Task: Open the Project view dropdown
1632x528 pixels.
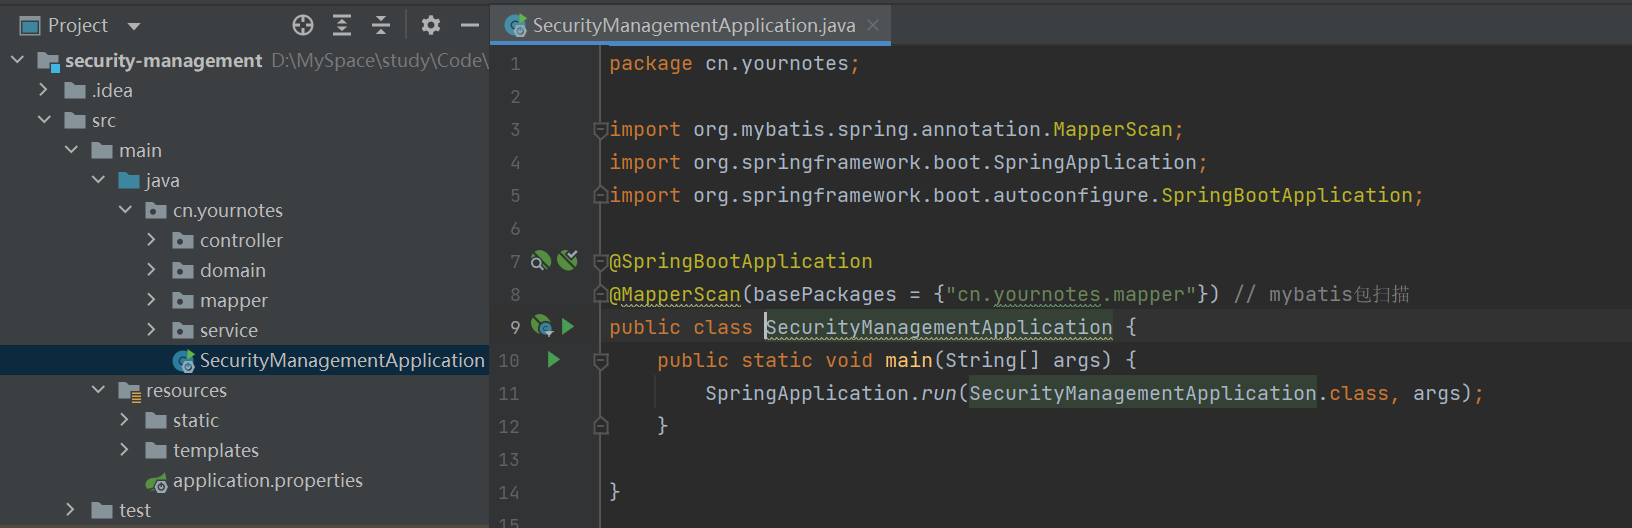Action: [134, 26]
